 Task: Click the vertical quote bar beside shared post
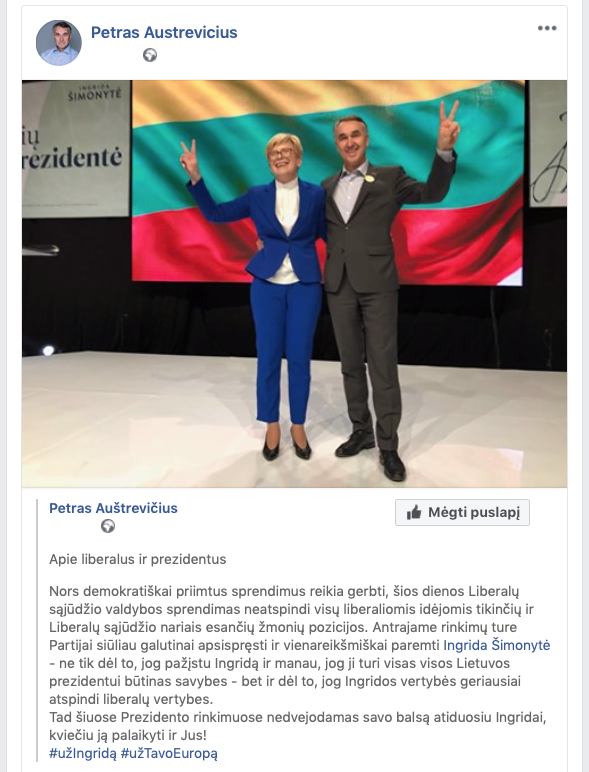[37, 630]
